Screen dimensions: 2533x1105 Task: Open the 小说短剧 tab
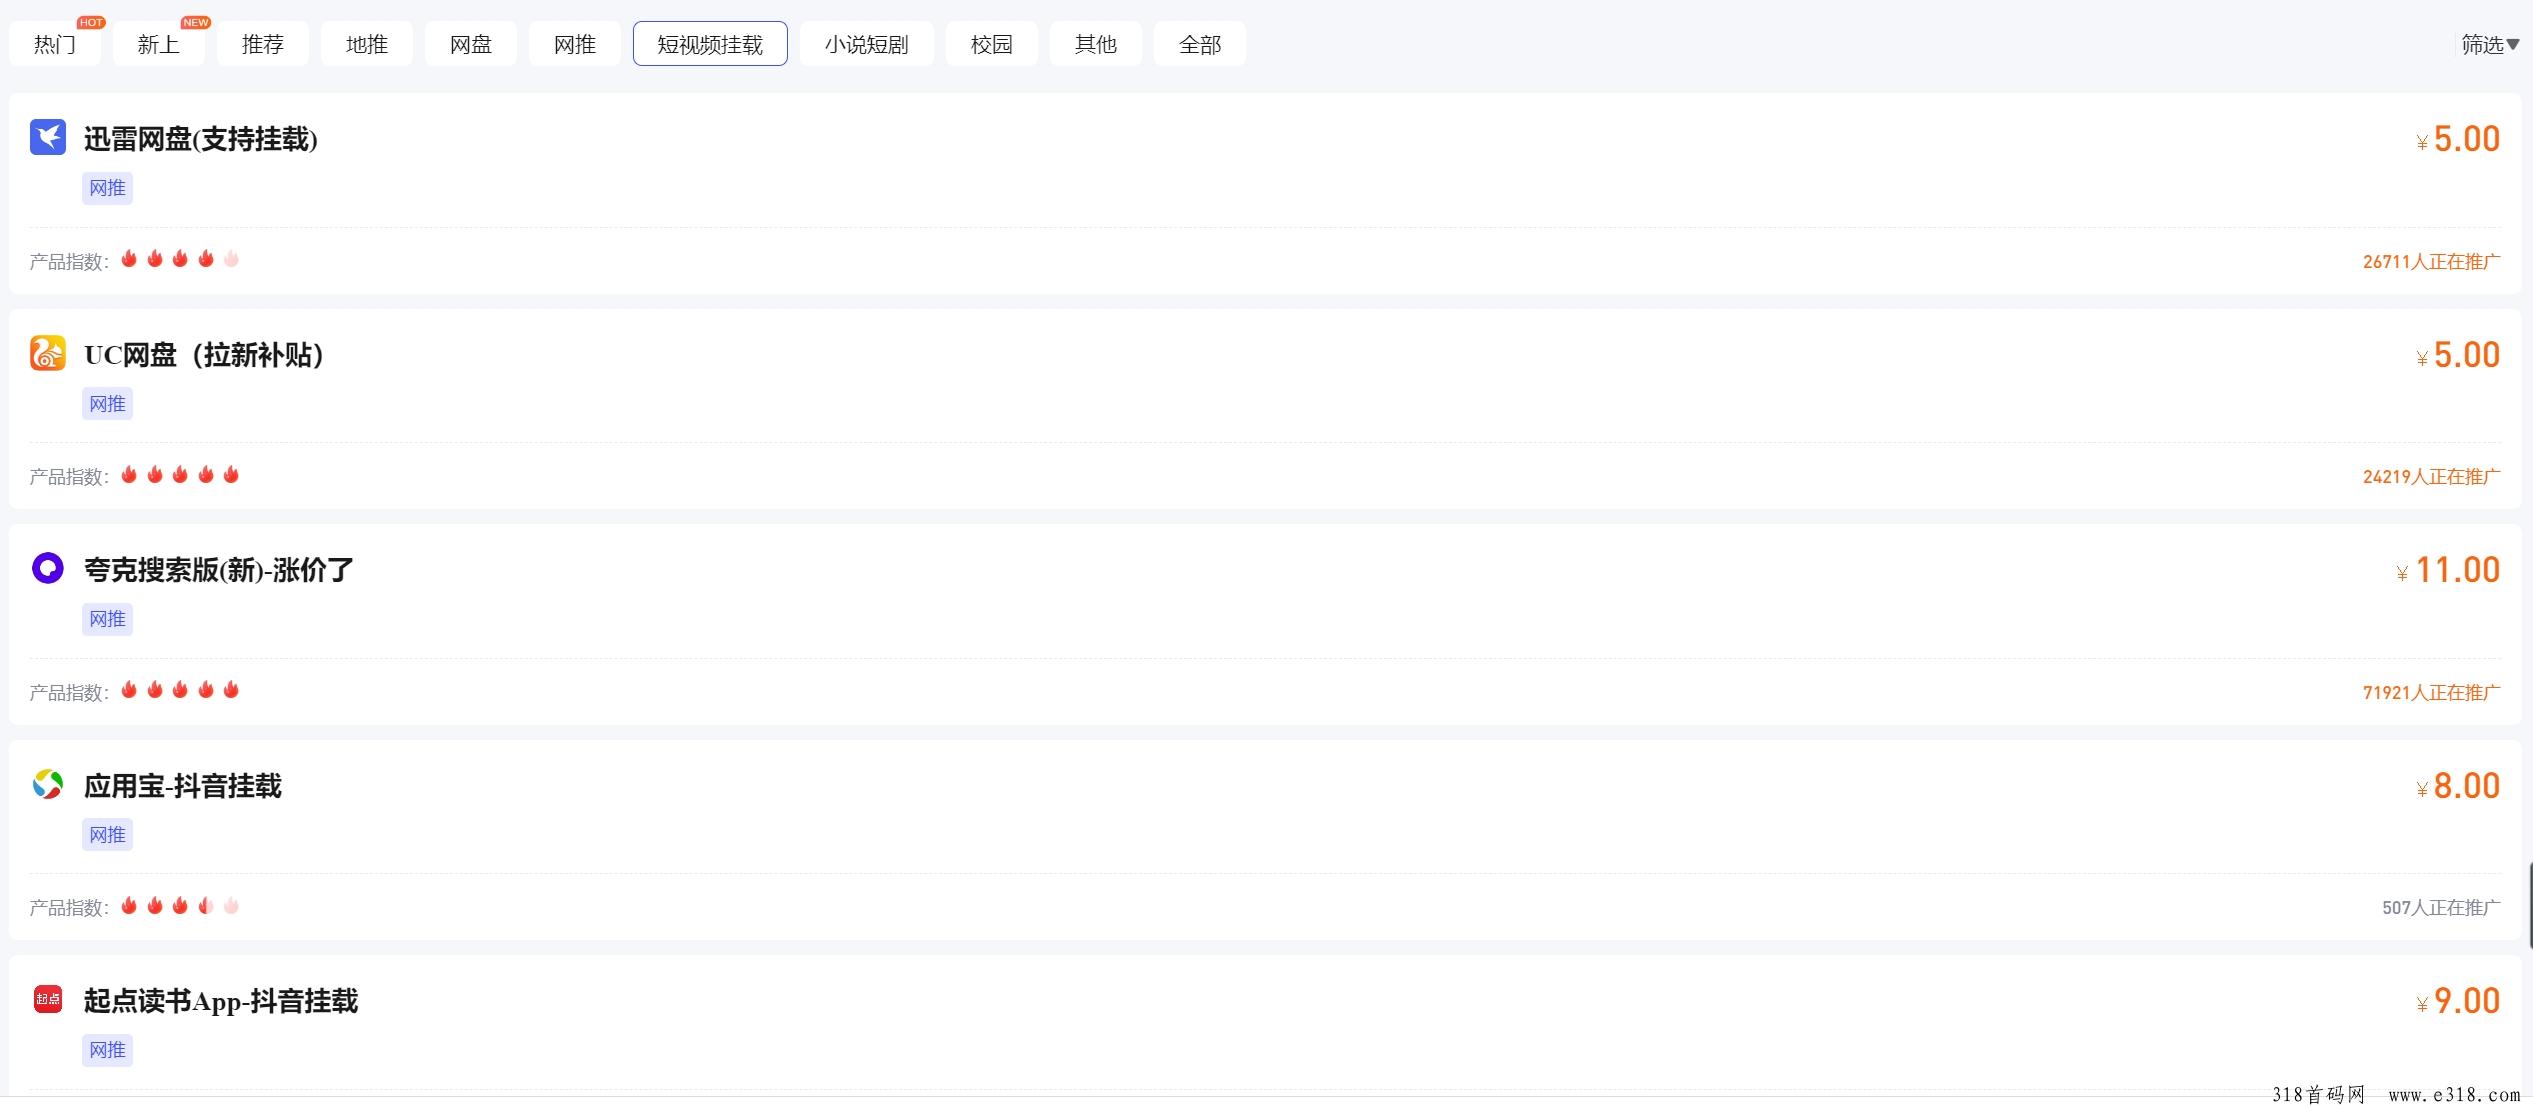coord(867,44)
